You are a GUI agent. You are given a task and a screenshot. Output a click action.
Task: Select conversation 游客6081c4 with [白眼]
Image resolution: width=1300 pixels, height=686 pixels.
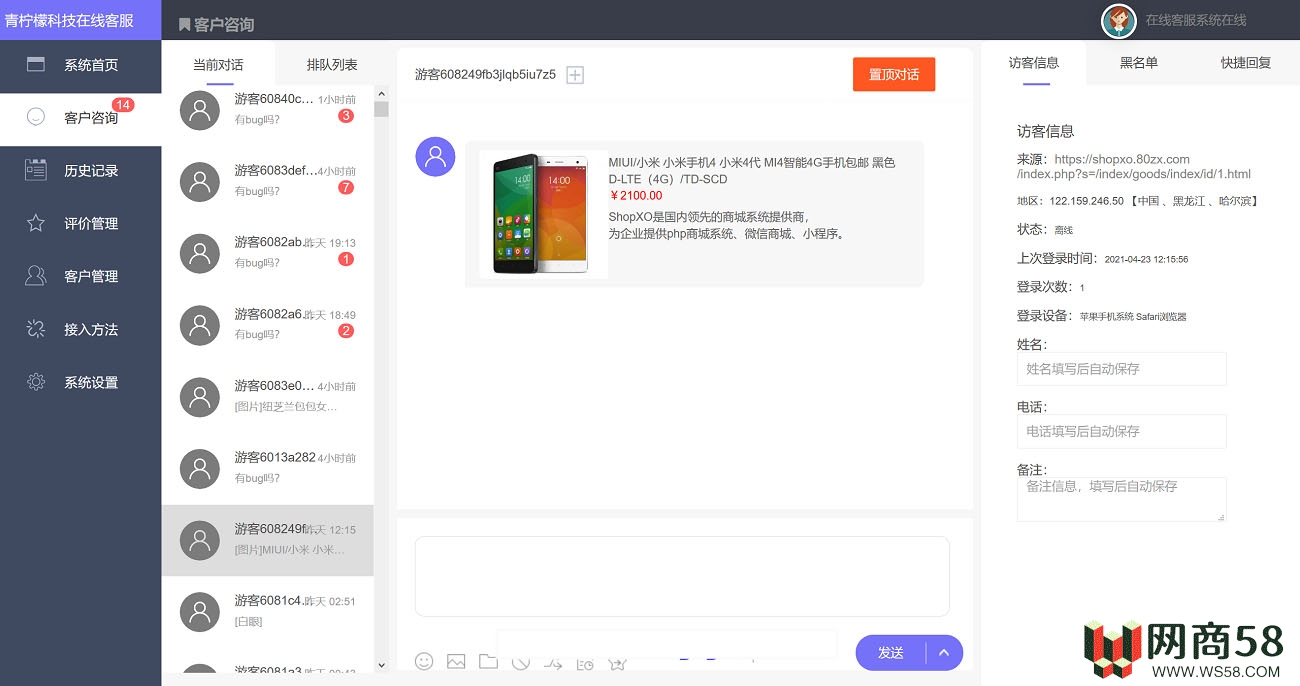[268, 612]
